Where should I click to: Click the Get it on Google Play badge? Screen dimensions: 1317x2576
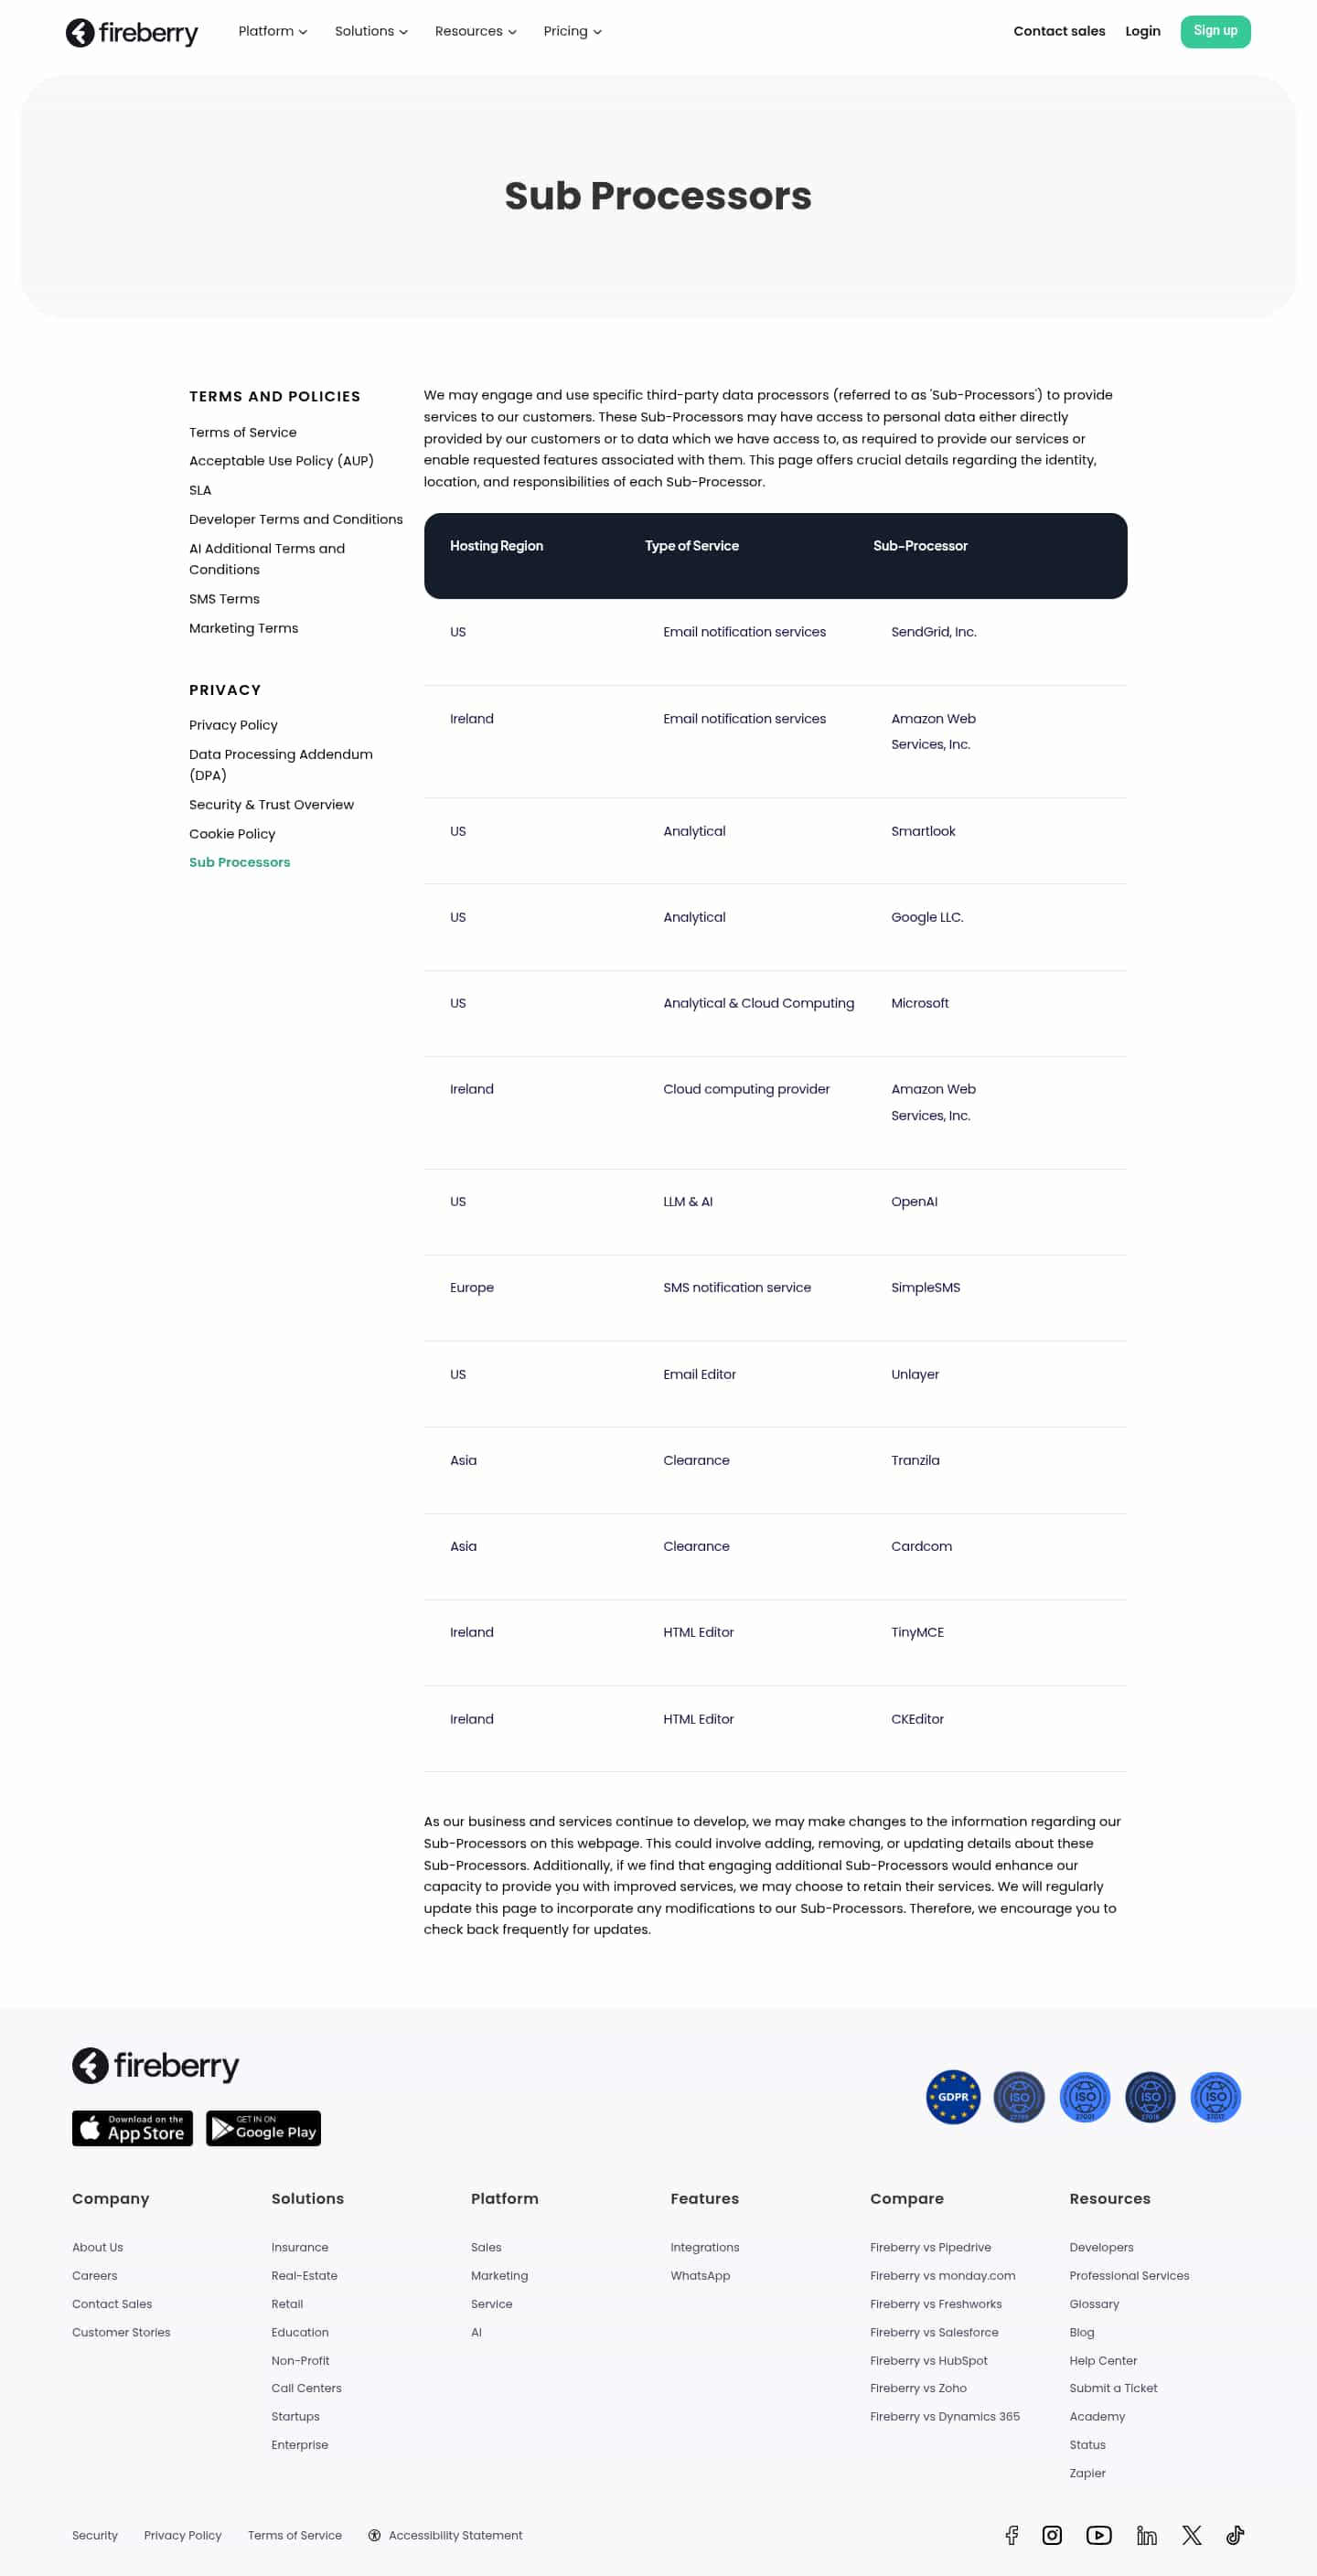click(x=263, y=2128)
